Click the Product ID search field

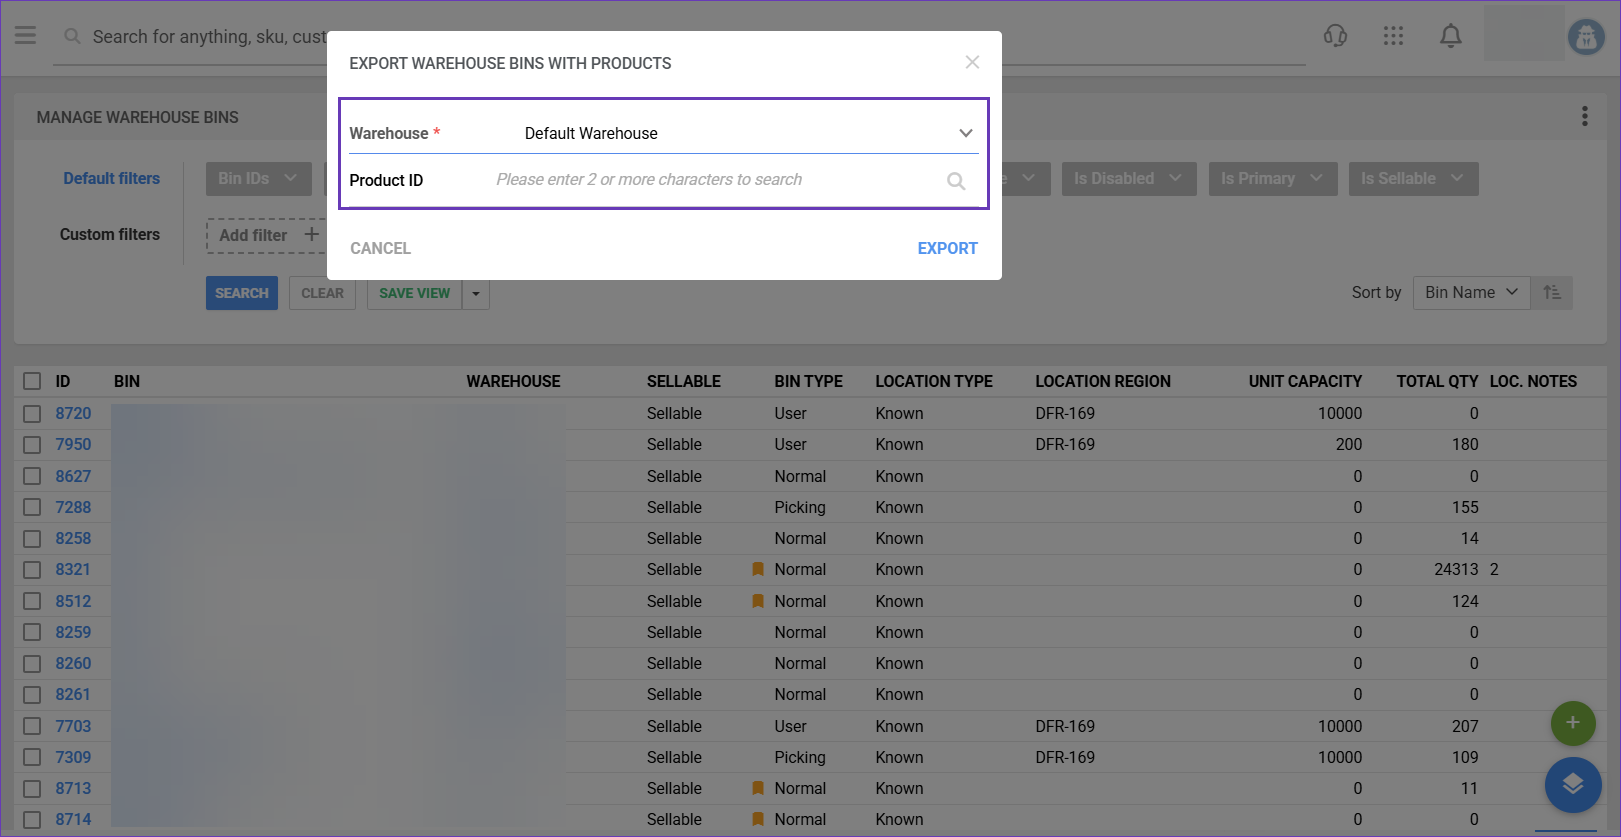tap(715, 180)
